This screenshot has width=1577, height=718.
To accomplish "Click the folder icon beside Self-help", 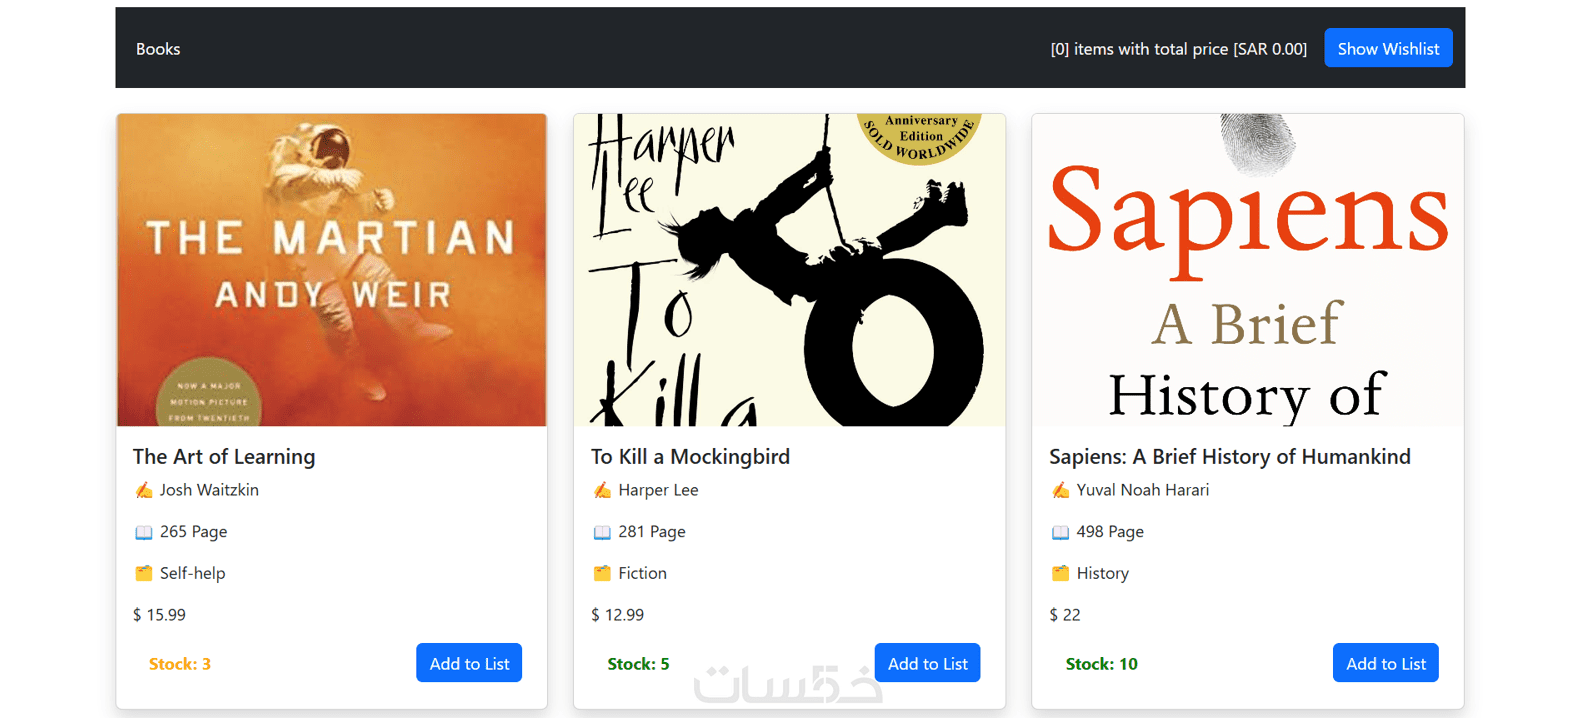I will pos(144,573).
